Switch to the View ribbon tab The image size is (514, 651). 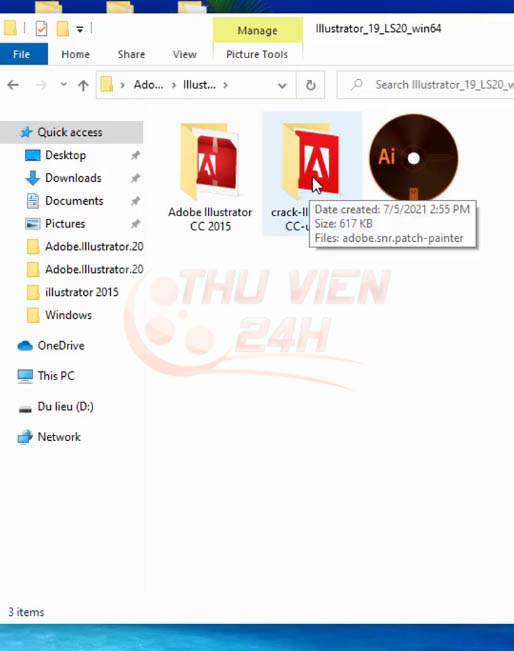coord(184,54)
